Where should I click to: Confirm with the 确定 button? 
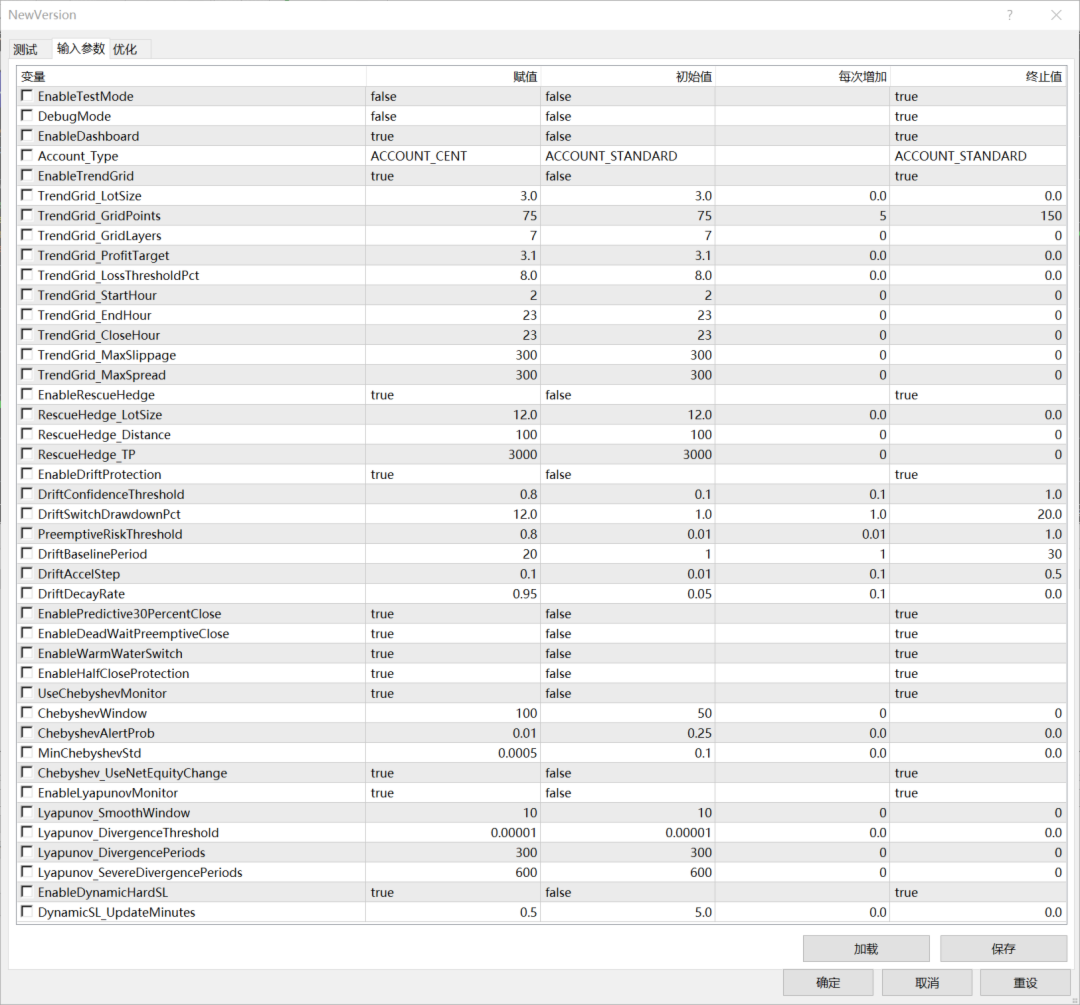click(x=828, y=982)
